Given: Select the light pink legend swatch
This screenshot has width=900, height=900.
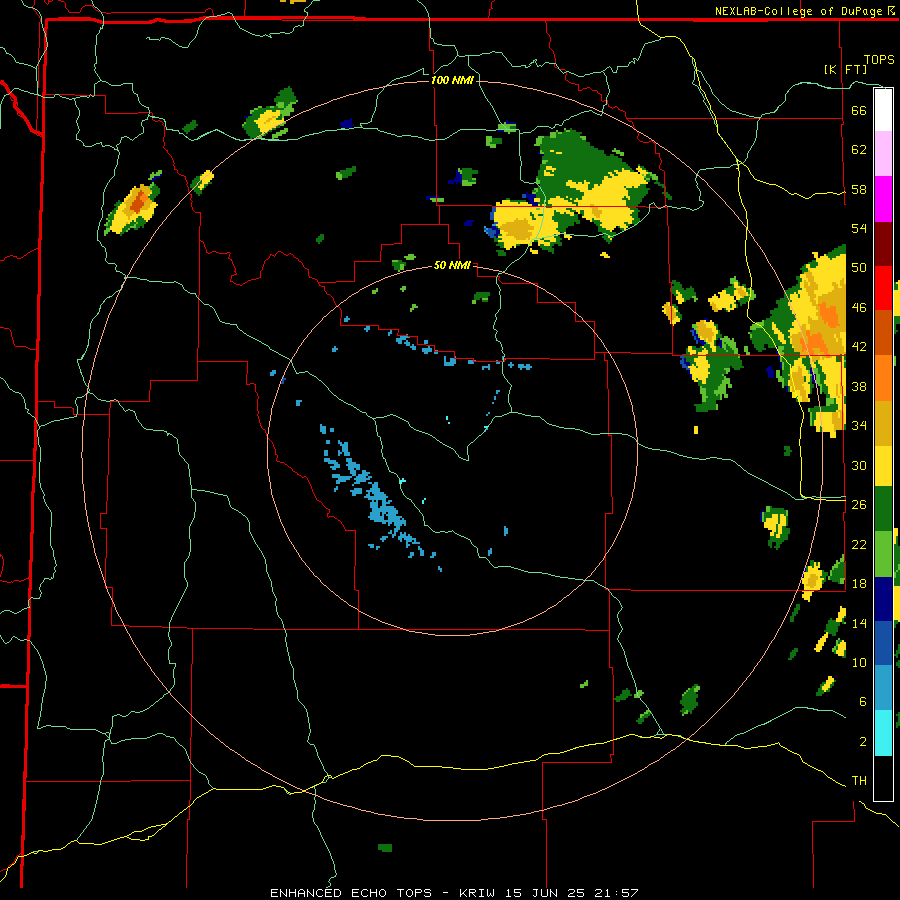Looking at the screenshot, I should (x=883, y=154).
